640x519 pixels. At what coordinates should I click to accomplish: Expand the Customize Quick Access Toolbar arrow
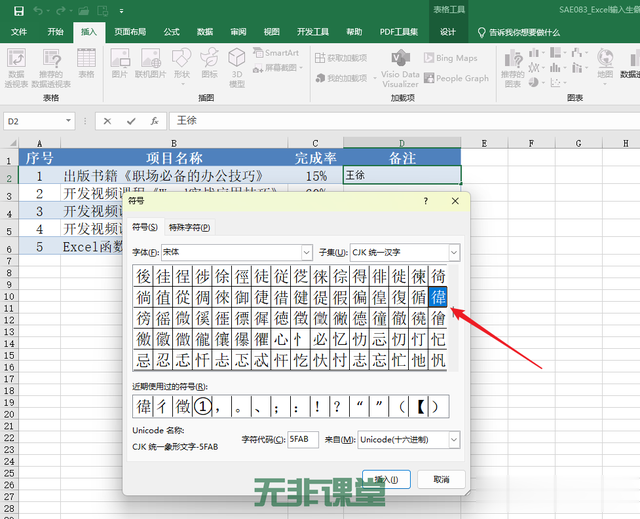[x=121, y=11]
